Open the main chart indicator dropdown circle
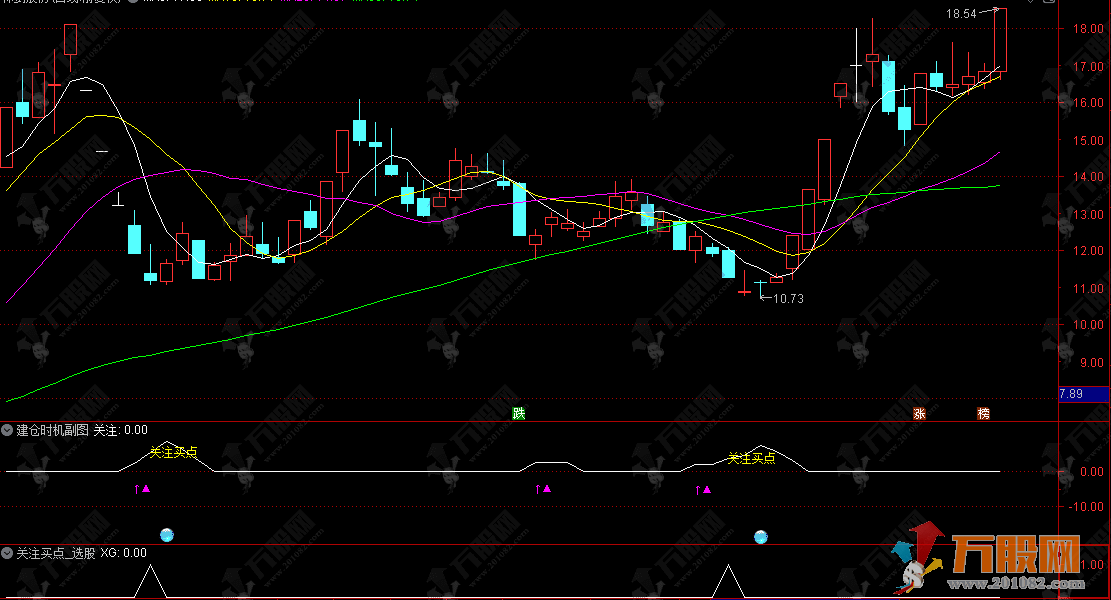The height and width of the screenshot is (600, 1111). (x=132, y=1)
